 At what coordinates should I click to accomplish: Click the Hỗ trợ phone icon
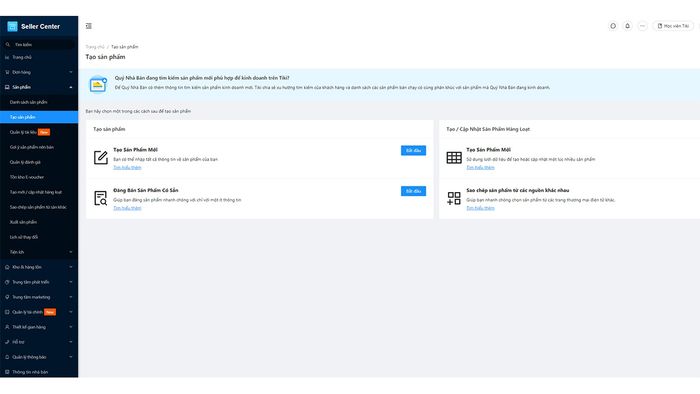pos(7,342)
